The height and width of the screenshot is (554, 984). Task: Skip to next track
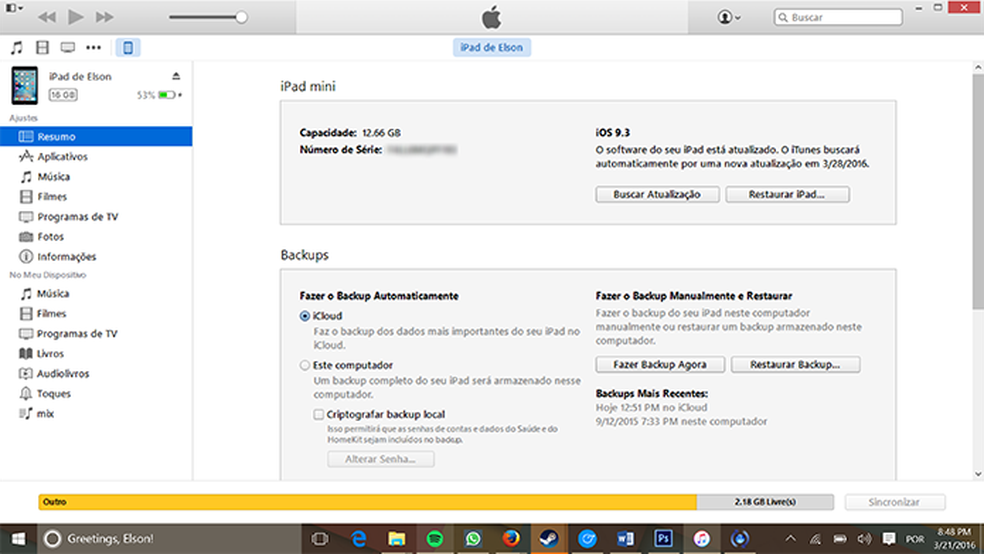(x=105, y=17)
